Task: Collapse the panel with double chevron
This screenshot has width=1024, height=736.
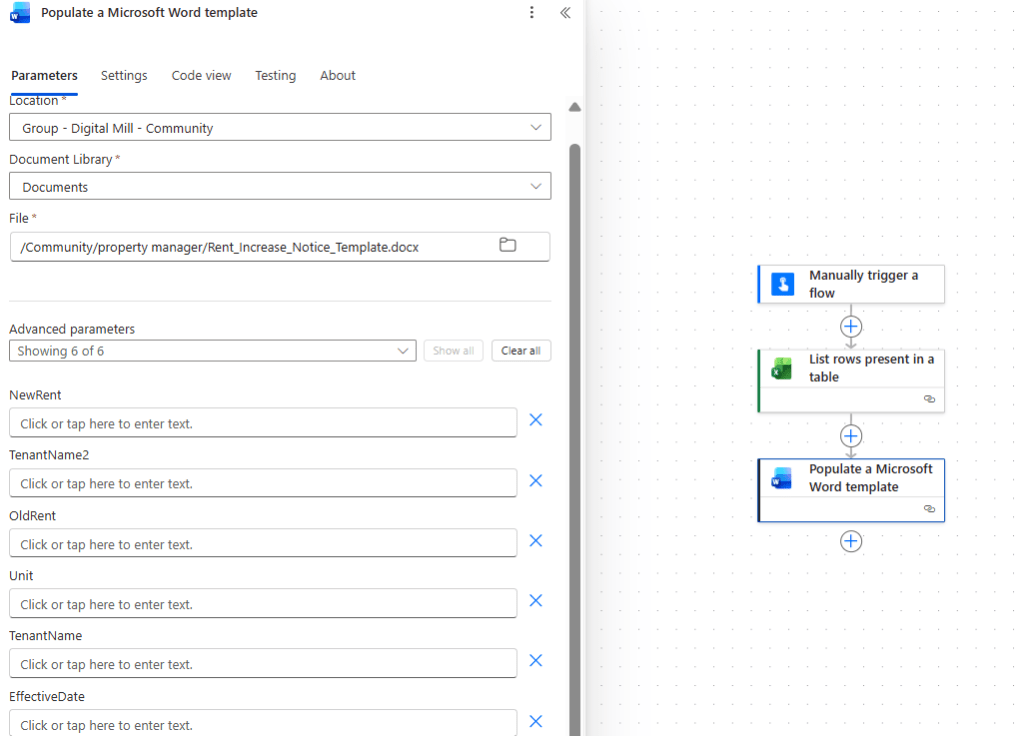Action: [566, 12]
